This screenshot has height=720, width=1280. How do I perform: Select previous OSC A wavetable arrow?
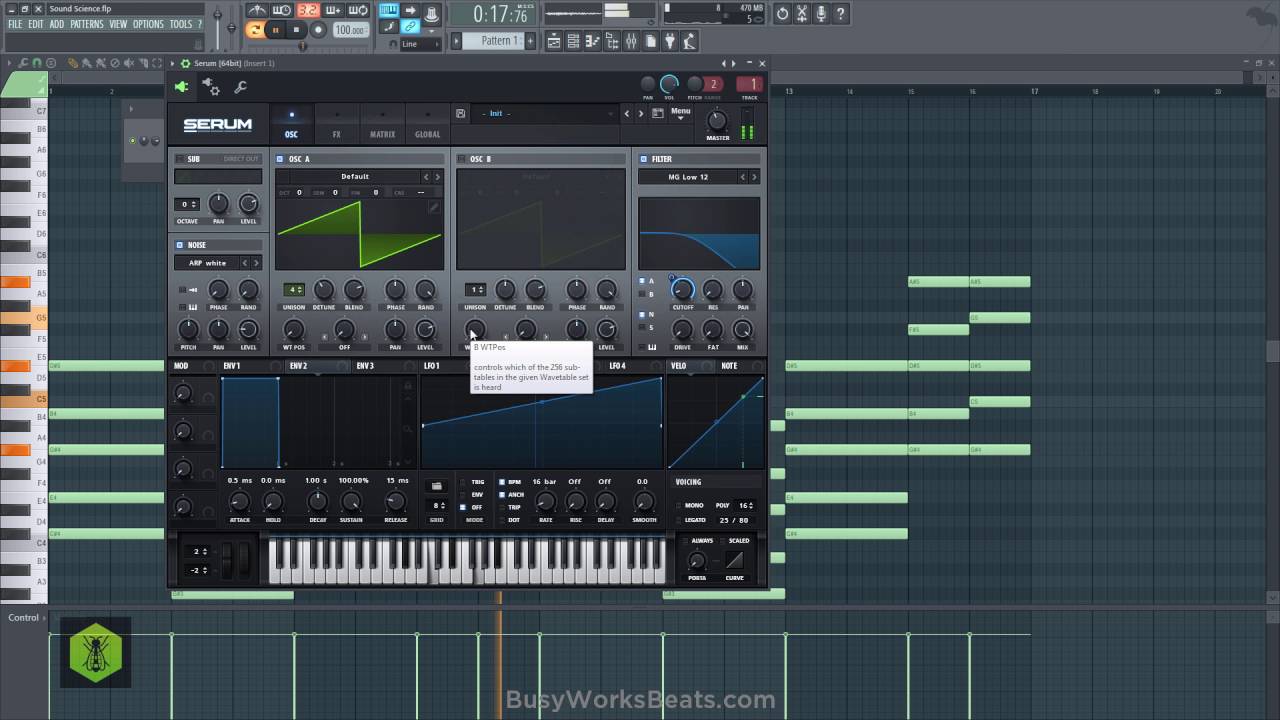coord(425,177)
